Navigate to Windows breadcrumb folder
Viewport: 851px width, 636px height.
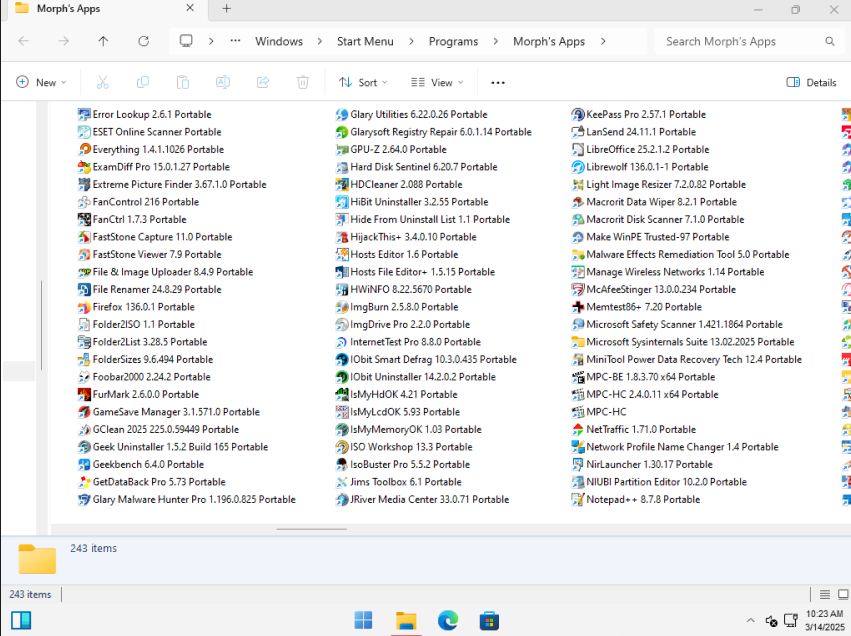pos(279,41)
